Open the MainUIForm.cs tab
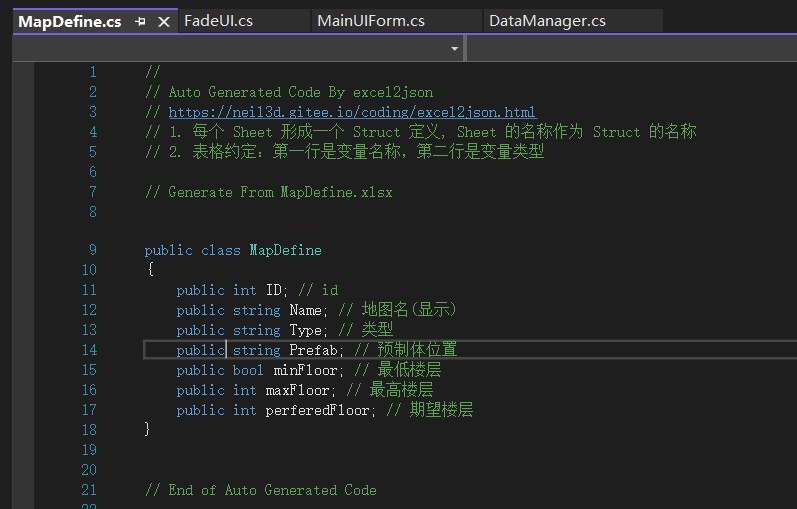The width and height of the screenshot is (797, 509). pyautogui.click(x=371, y=21)
